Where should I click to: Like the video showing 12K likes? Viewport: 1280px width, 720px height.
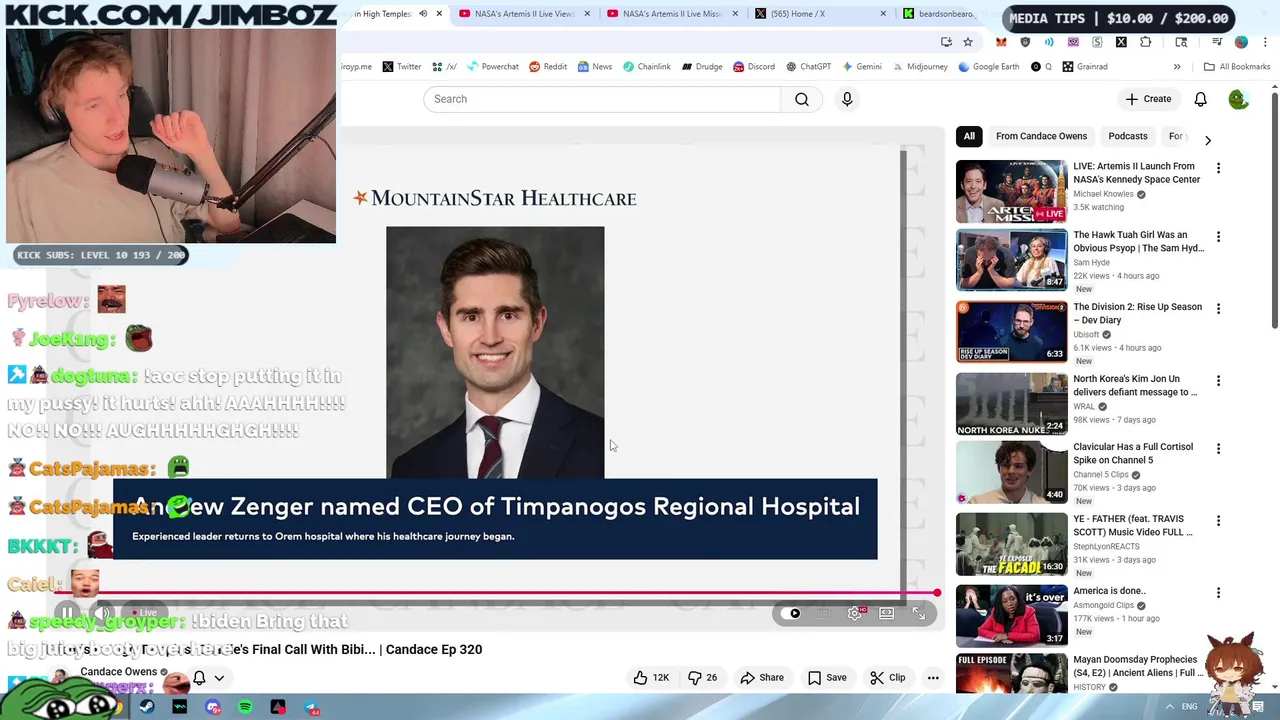click(651, 677)
